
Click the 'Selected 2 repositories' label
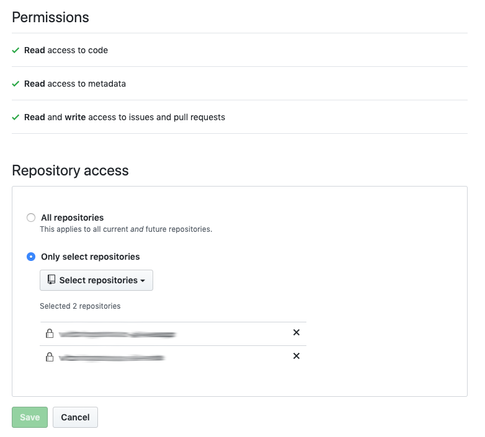click(80, 306)
